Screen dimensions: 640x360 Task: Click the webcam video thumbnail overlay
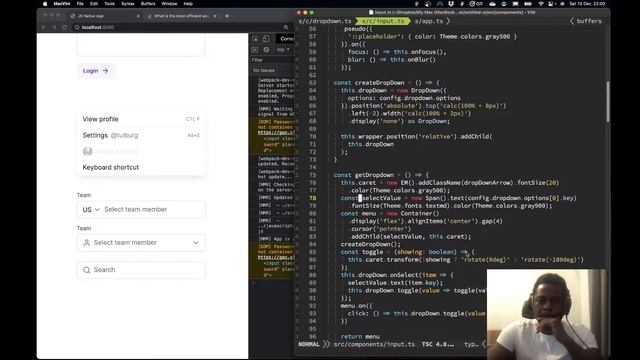(546, 314)
